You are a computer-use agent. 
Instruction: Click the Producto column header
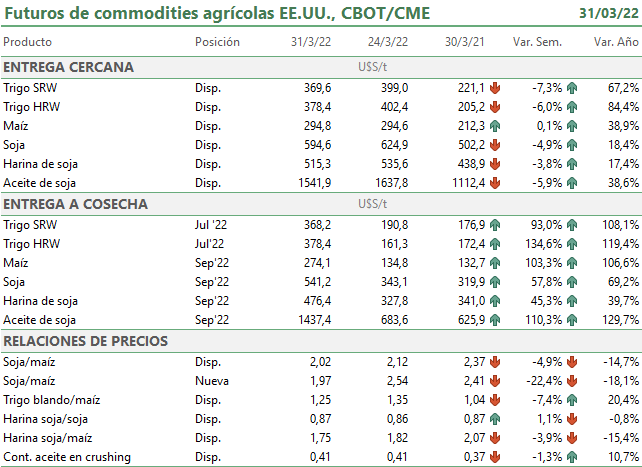(x=27, y=42)
